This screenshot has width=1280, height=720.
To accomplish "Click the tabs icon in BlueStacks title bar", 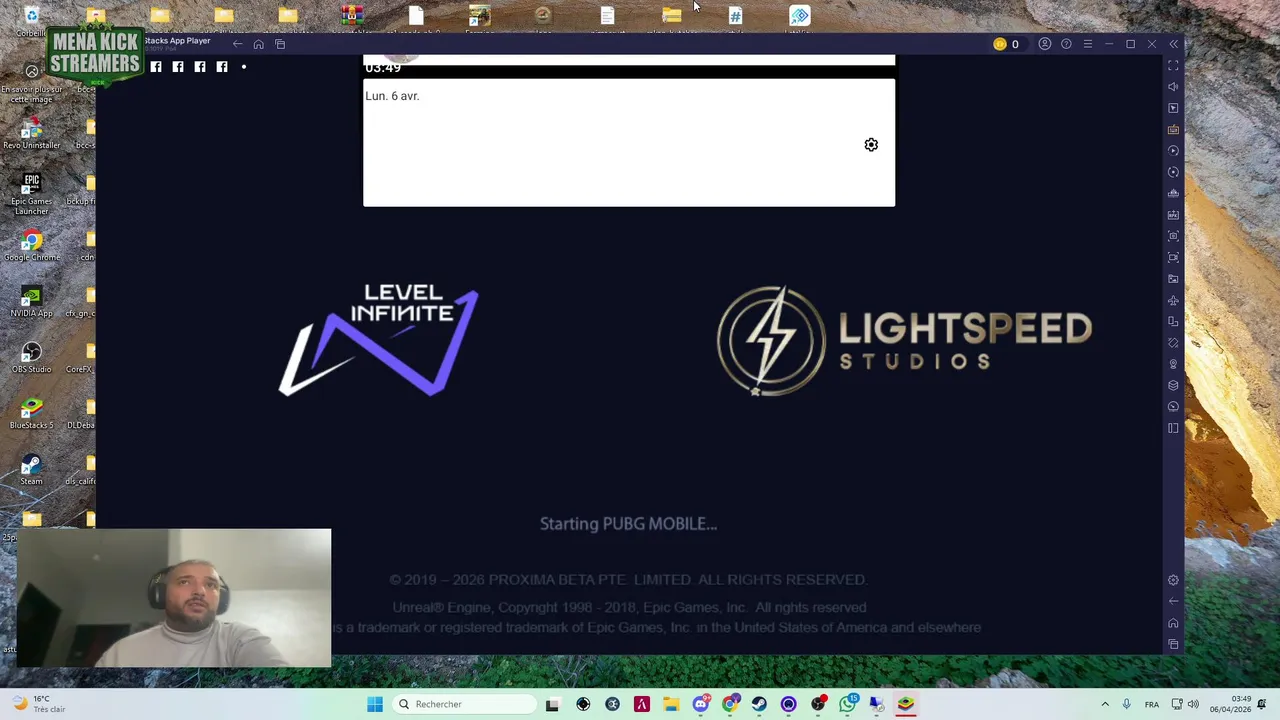I will point(280,44).
